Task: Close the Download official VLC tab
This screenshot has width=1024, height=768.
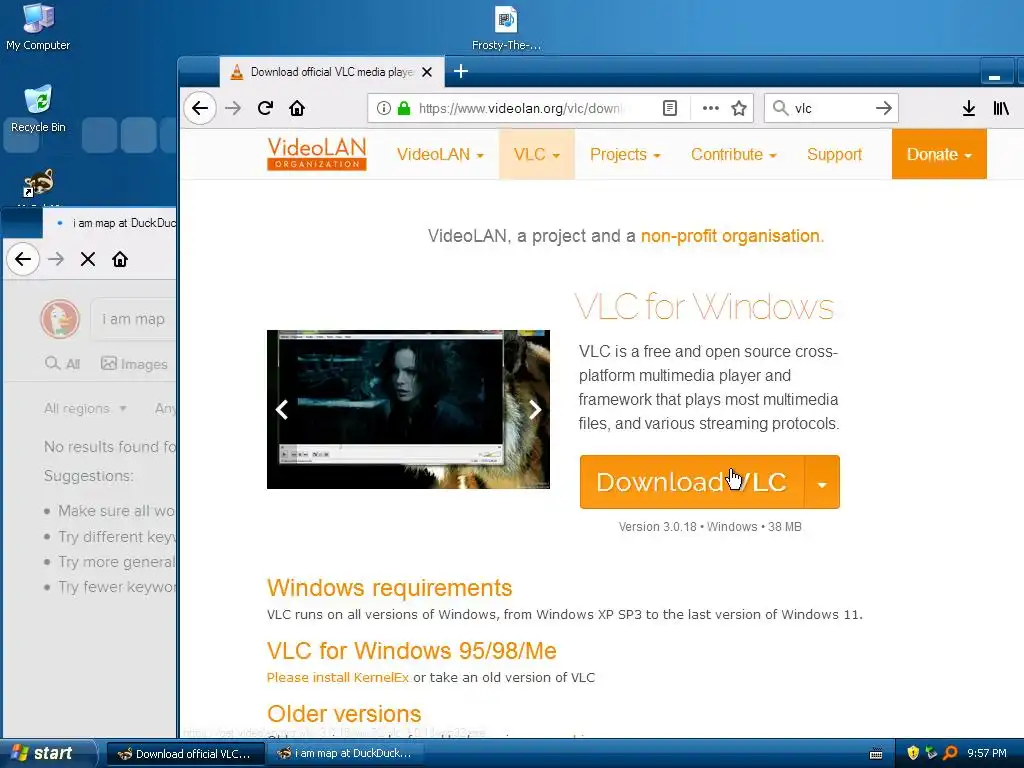Action: [427, 72]
